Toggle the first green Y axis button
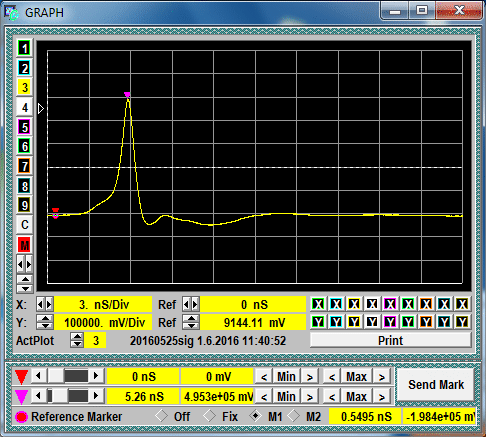This screenshot has width=486, height=437. click(x=318, y=322)
